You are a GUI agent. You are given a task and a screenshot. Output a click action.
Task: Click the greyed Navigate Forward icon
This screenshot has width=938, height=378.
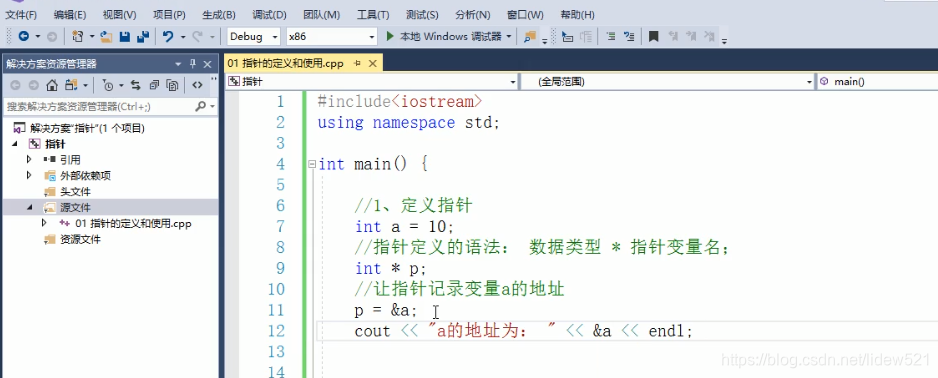[x=52, y=36]
